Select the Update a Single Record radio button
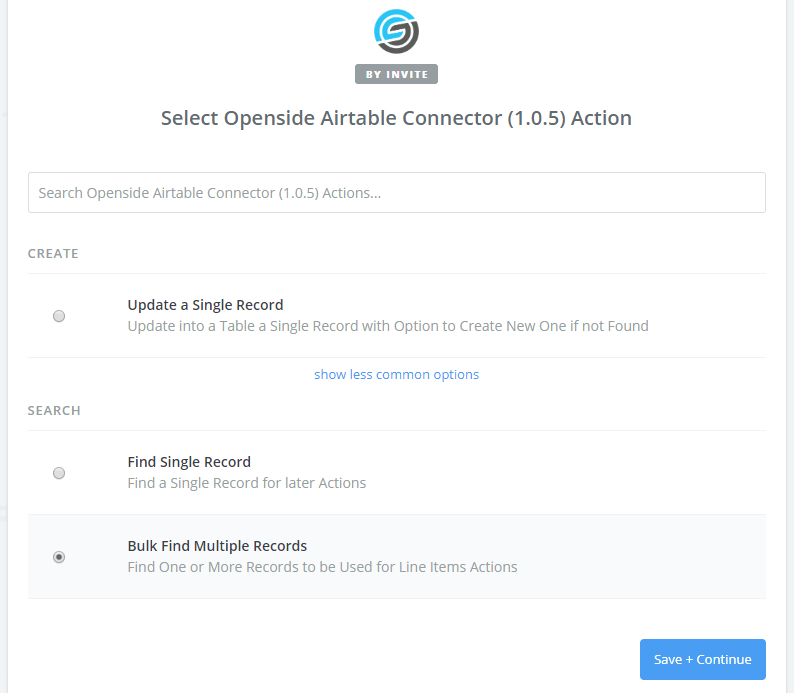794x693 pixels. point(59,316)
